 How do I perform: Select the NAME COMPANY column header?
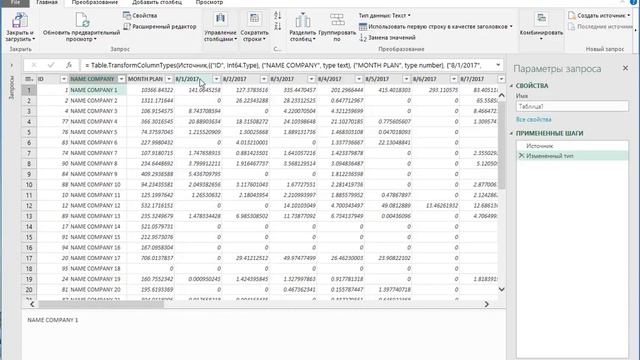point(93,79)
